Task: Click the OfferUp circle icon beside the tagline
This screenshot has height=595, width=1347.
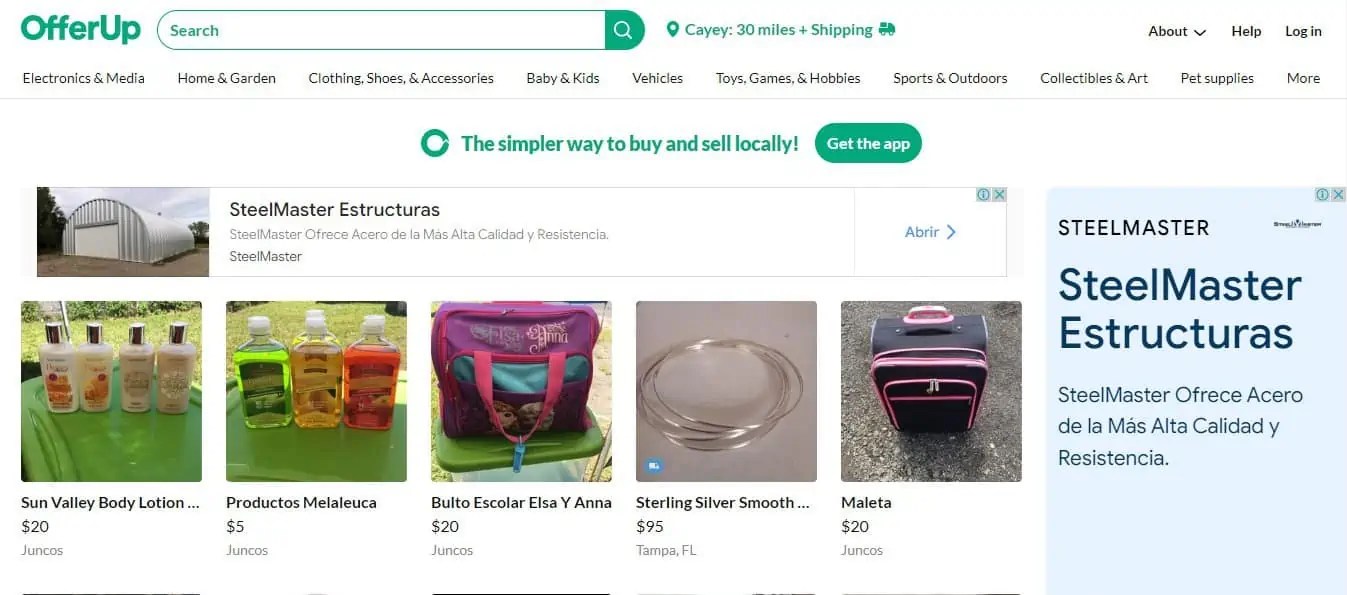Action: coord(434,143)
